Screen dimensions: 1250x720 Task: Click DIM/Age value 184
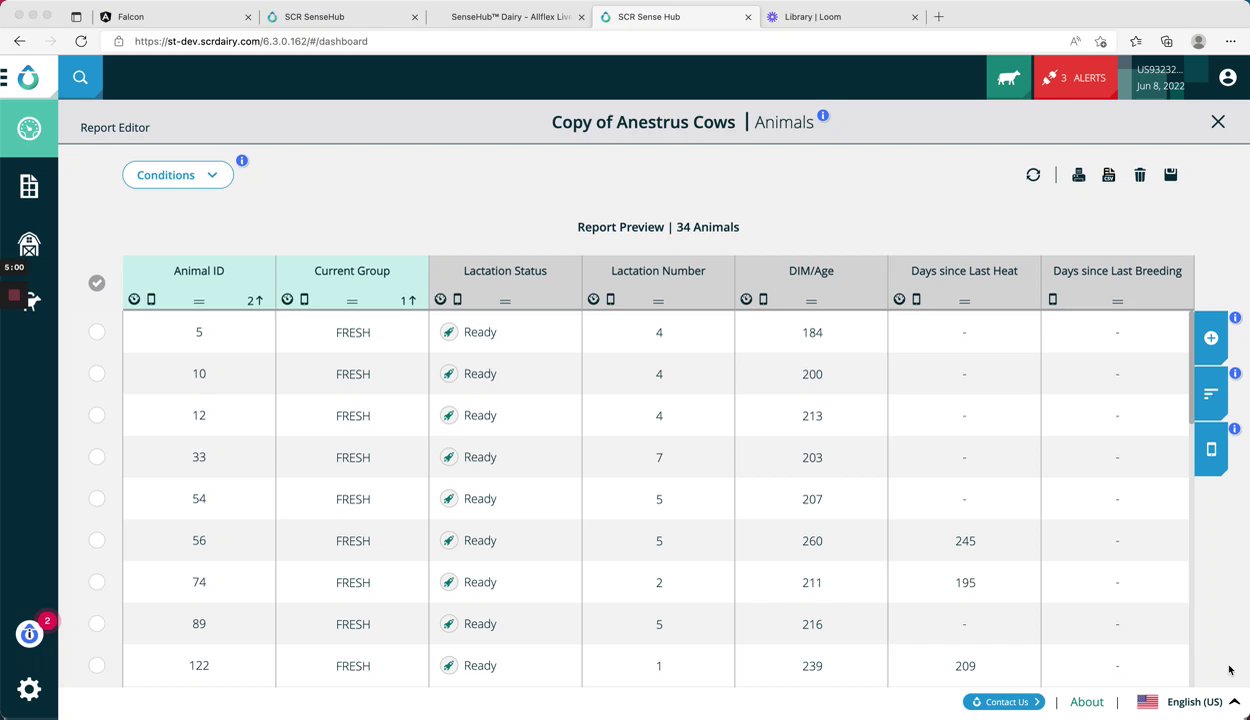pos(812,332)
